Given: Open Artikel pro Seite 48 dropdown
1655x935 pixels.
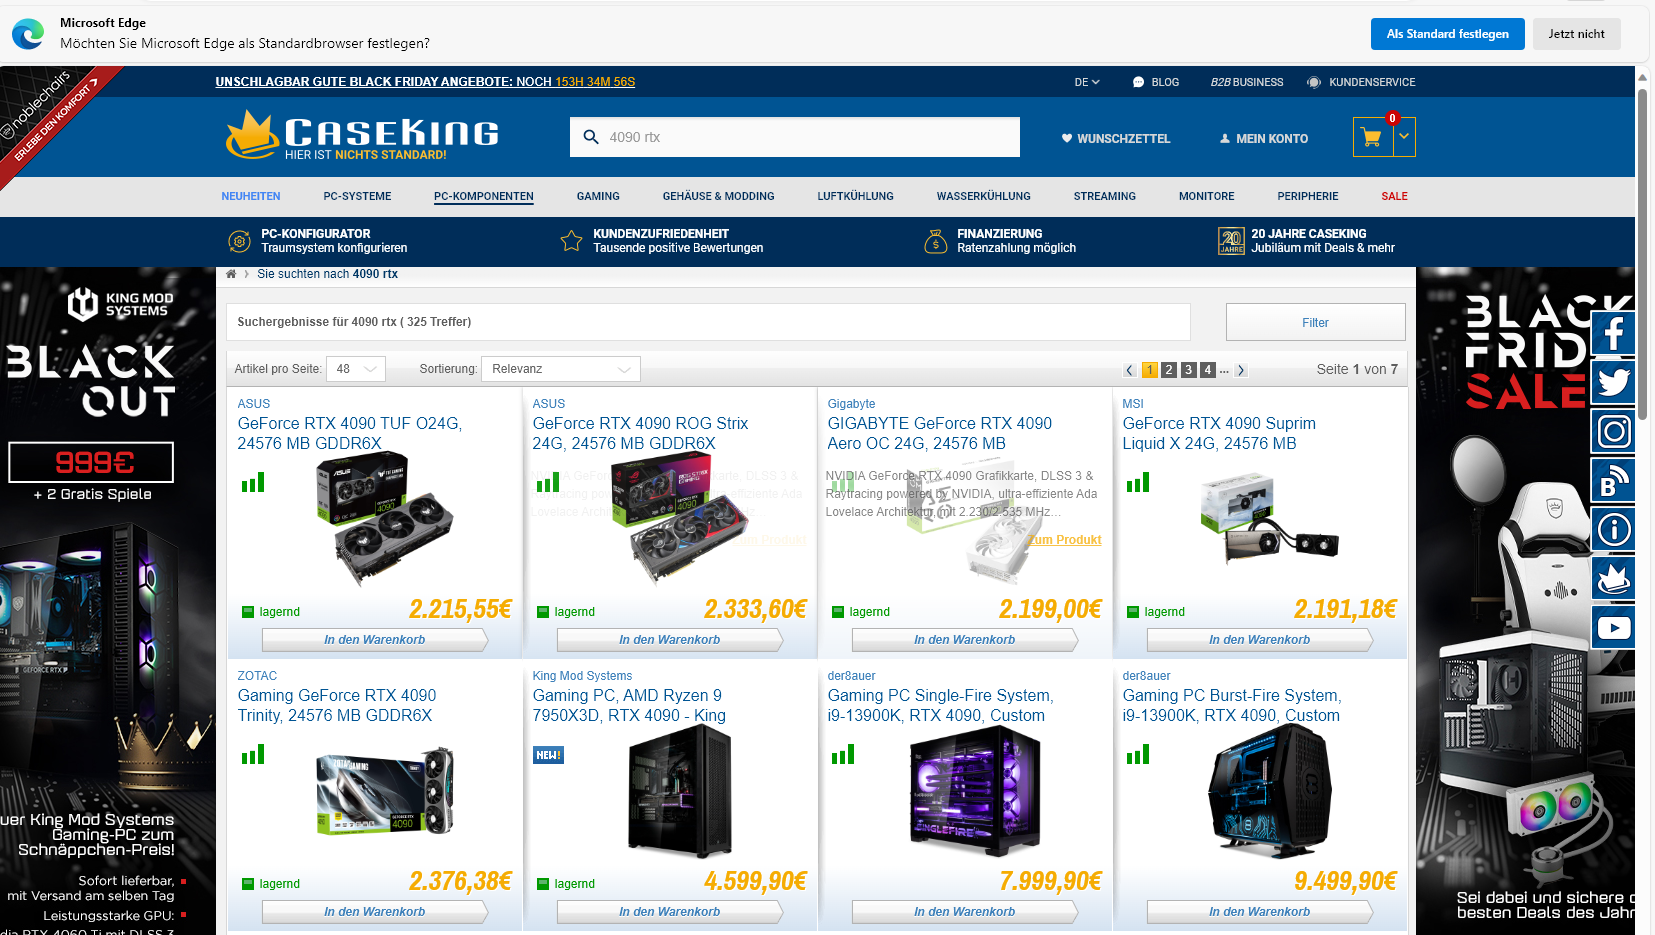Looking at the screenshot, I should [356, 369].
